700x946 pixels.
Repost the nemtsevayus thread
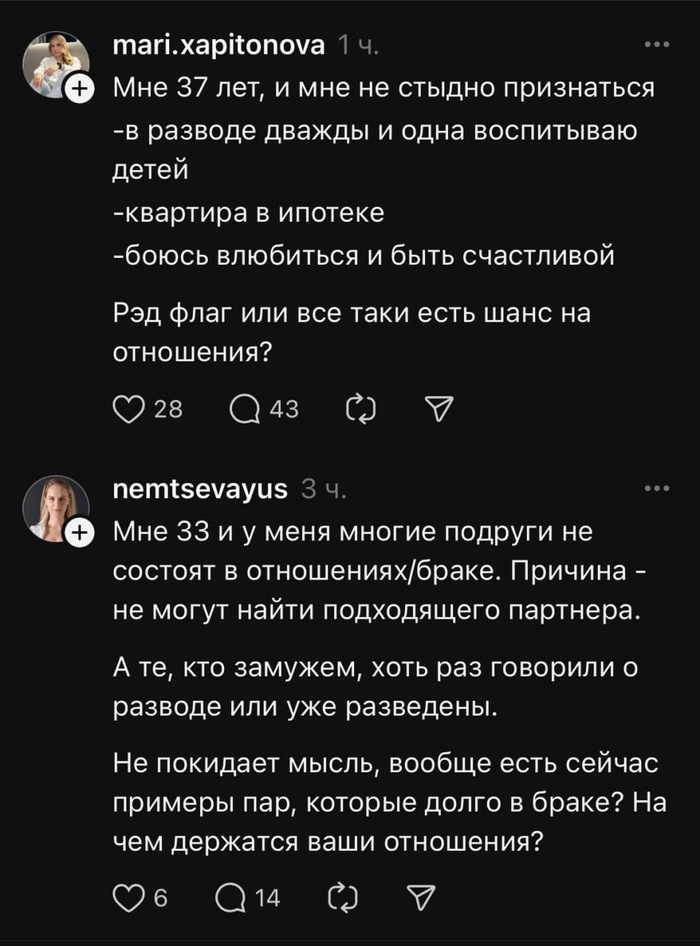pyautogui.click(x=341, y=897)
